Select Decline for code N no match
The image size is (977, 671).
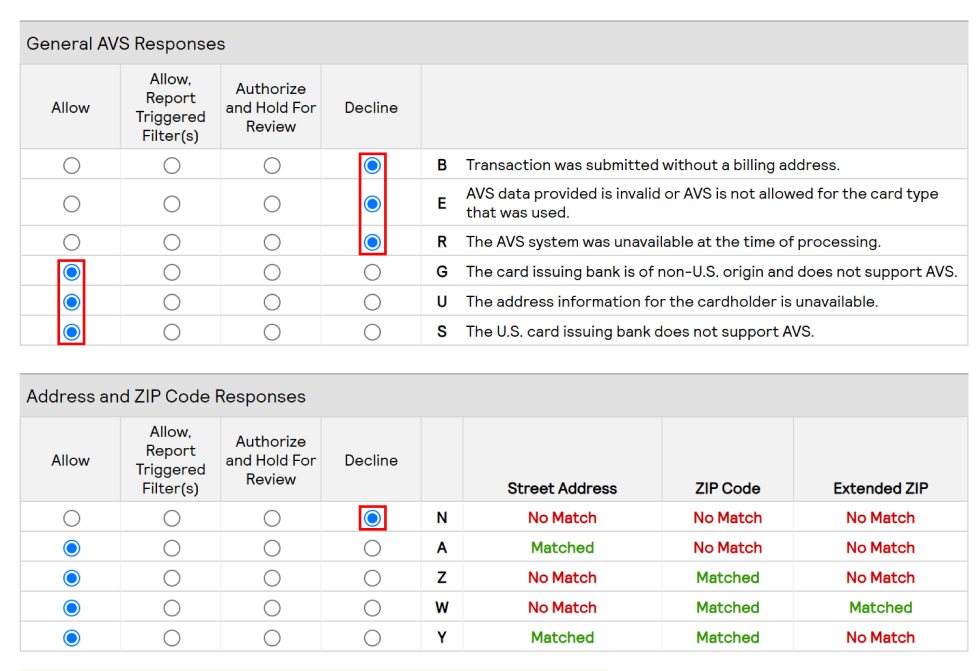click(x=372, y=518)
